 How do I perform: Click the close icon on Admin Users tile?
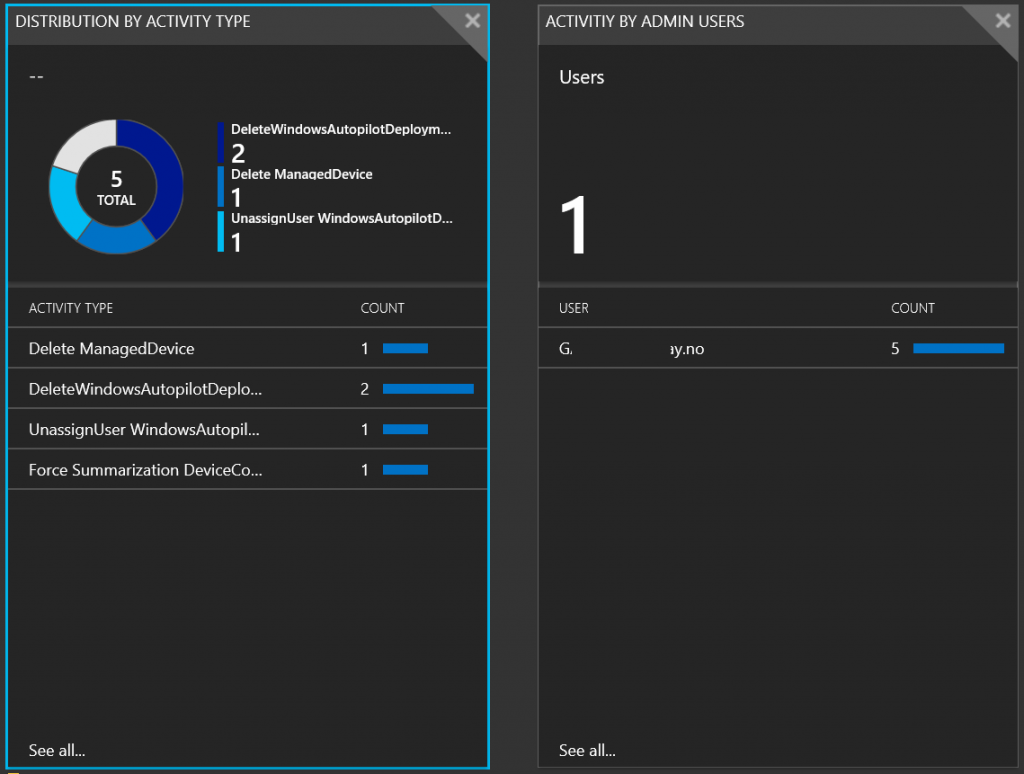click(1003, 21)
